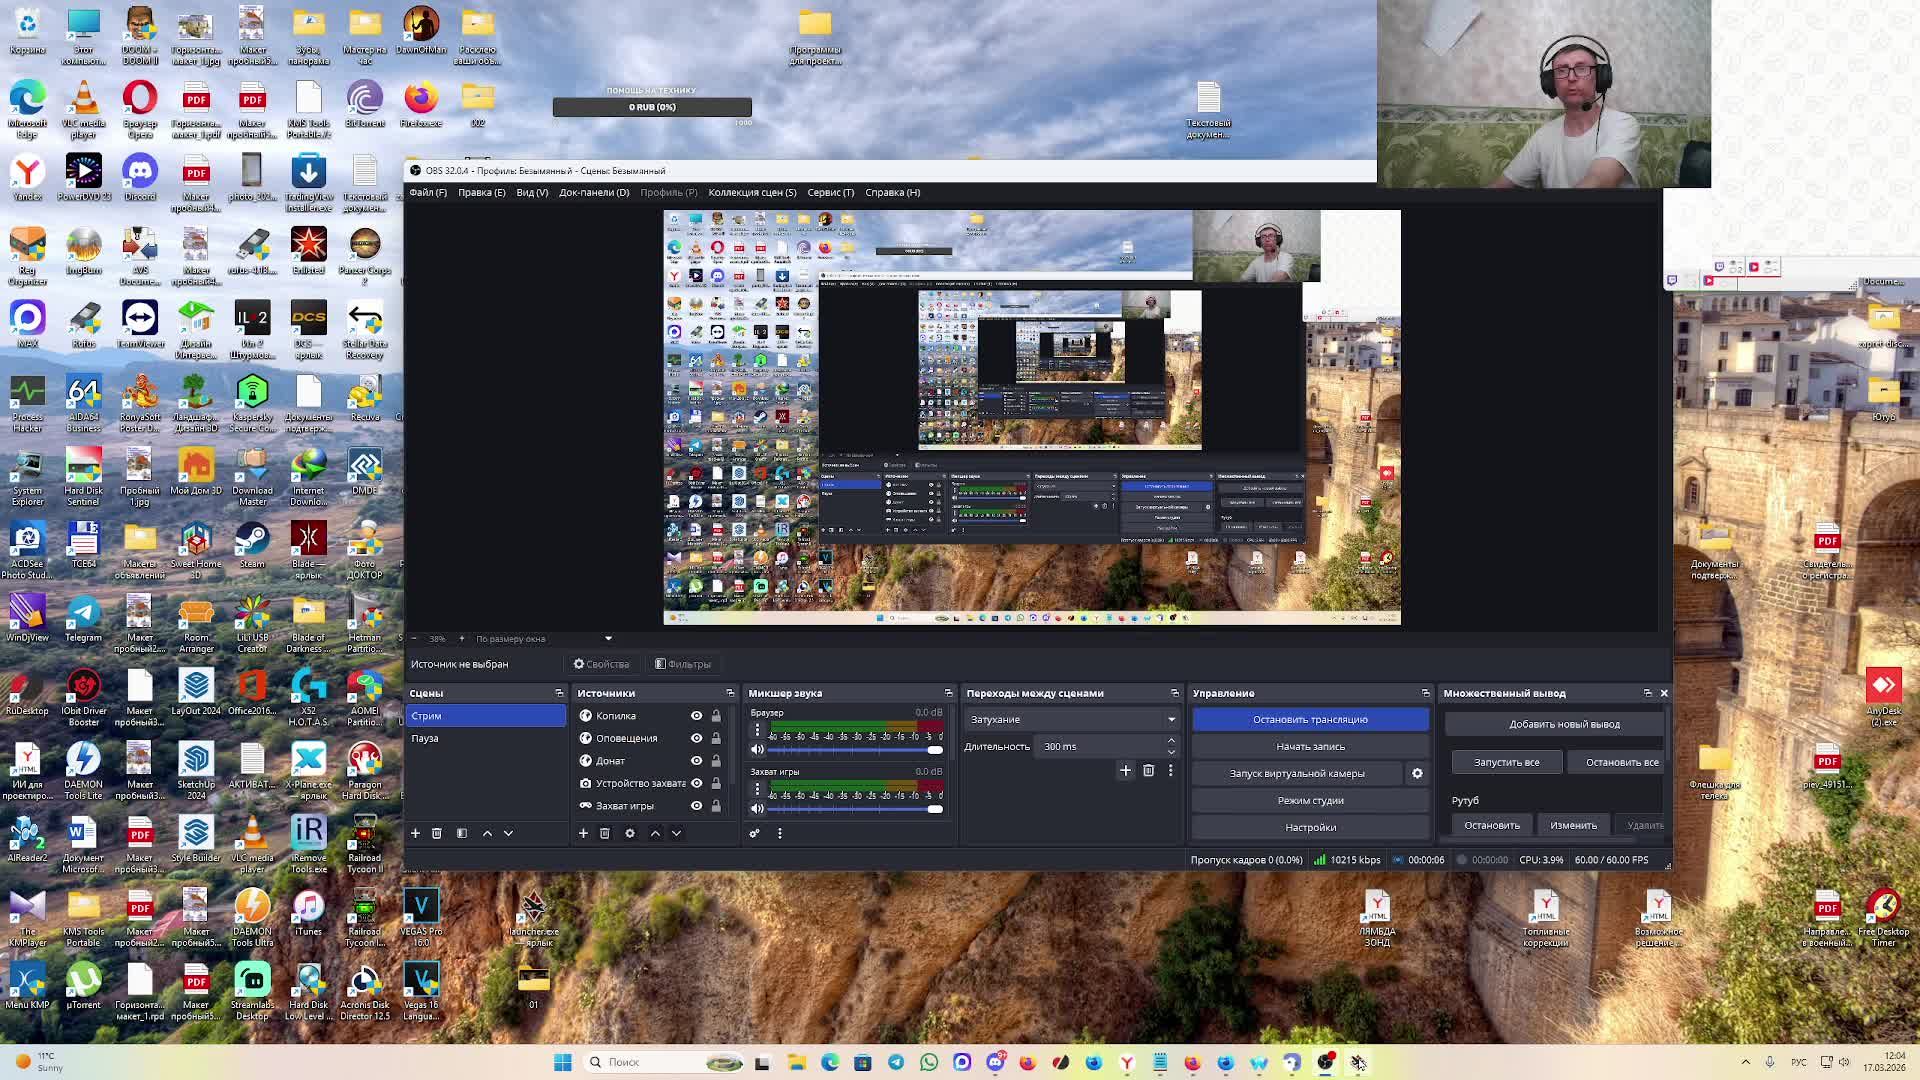Open scene filters icon in Сцены panel
Image resolution: width=1920 pixels, height=1080 pixels.
click(462, 833)
